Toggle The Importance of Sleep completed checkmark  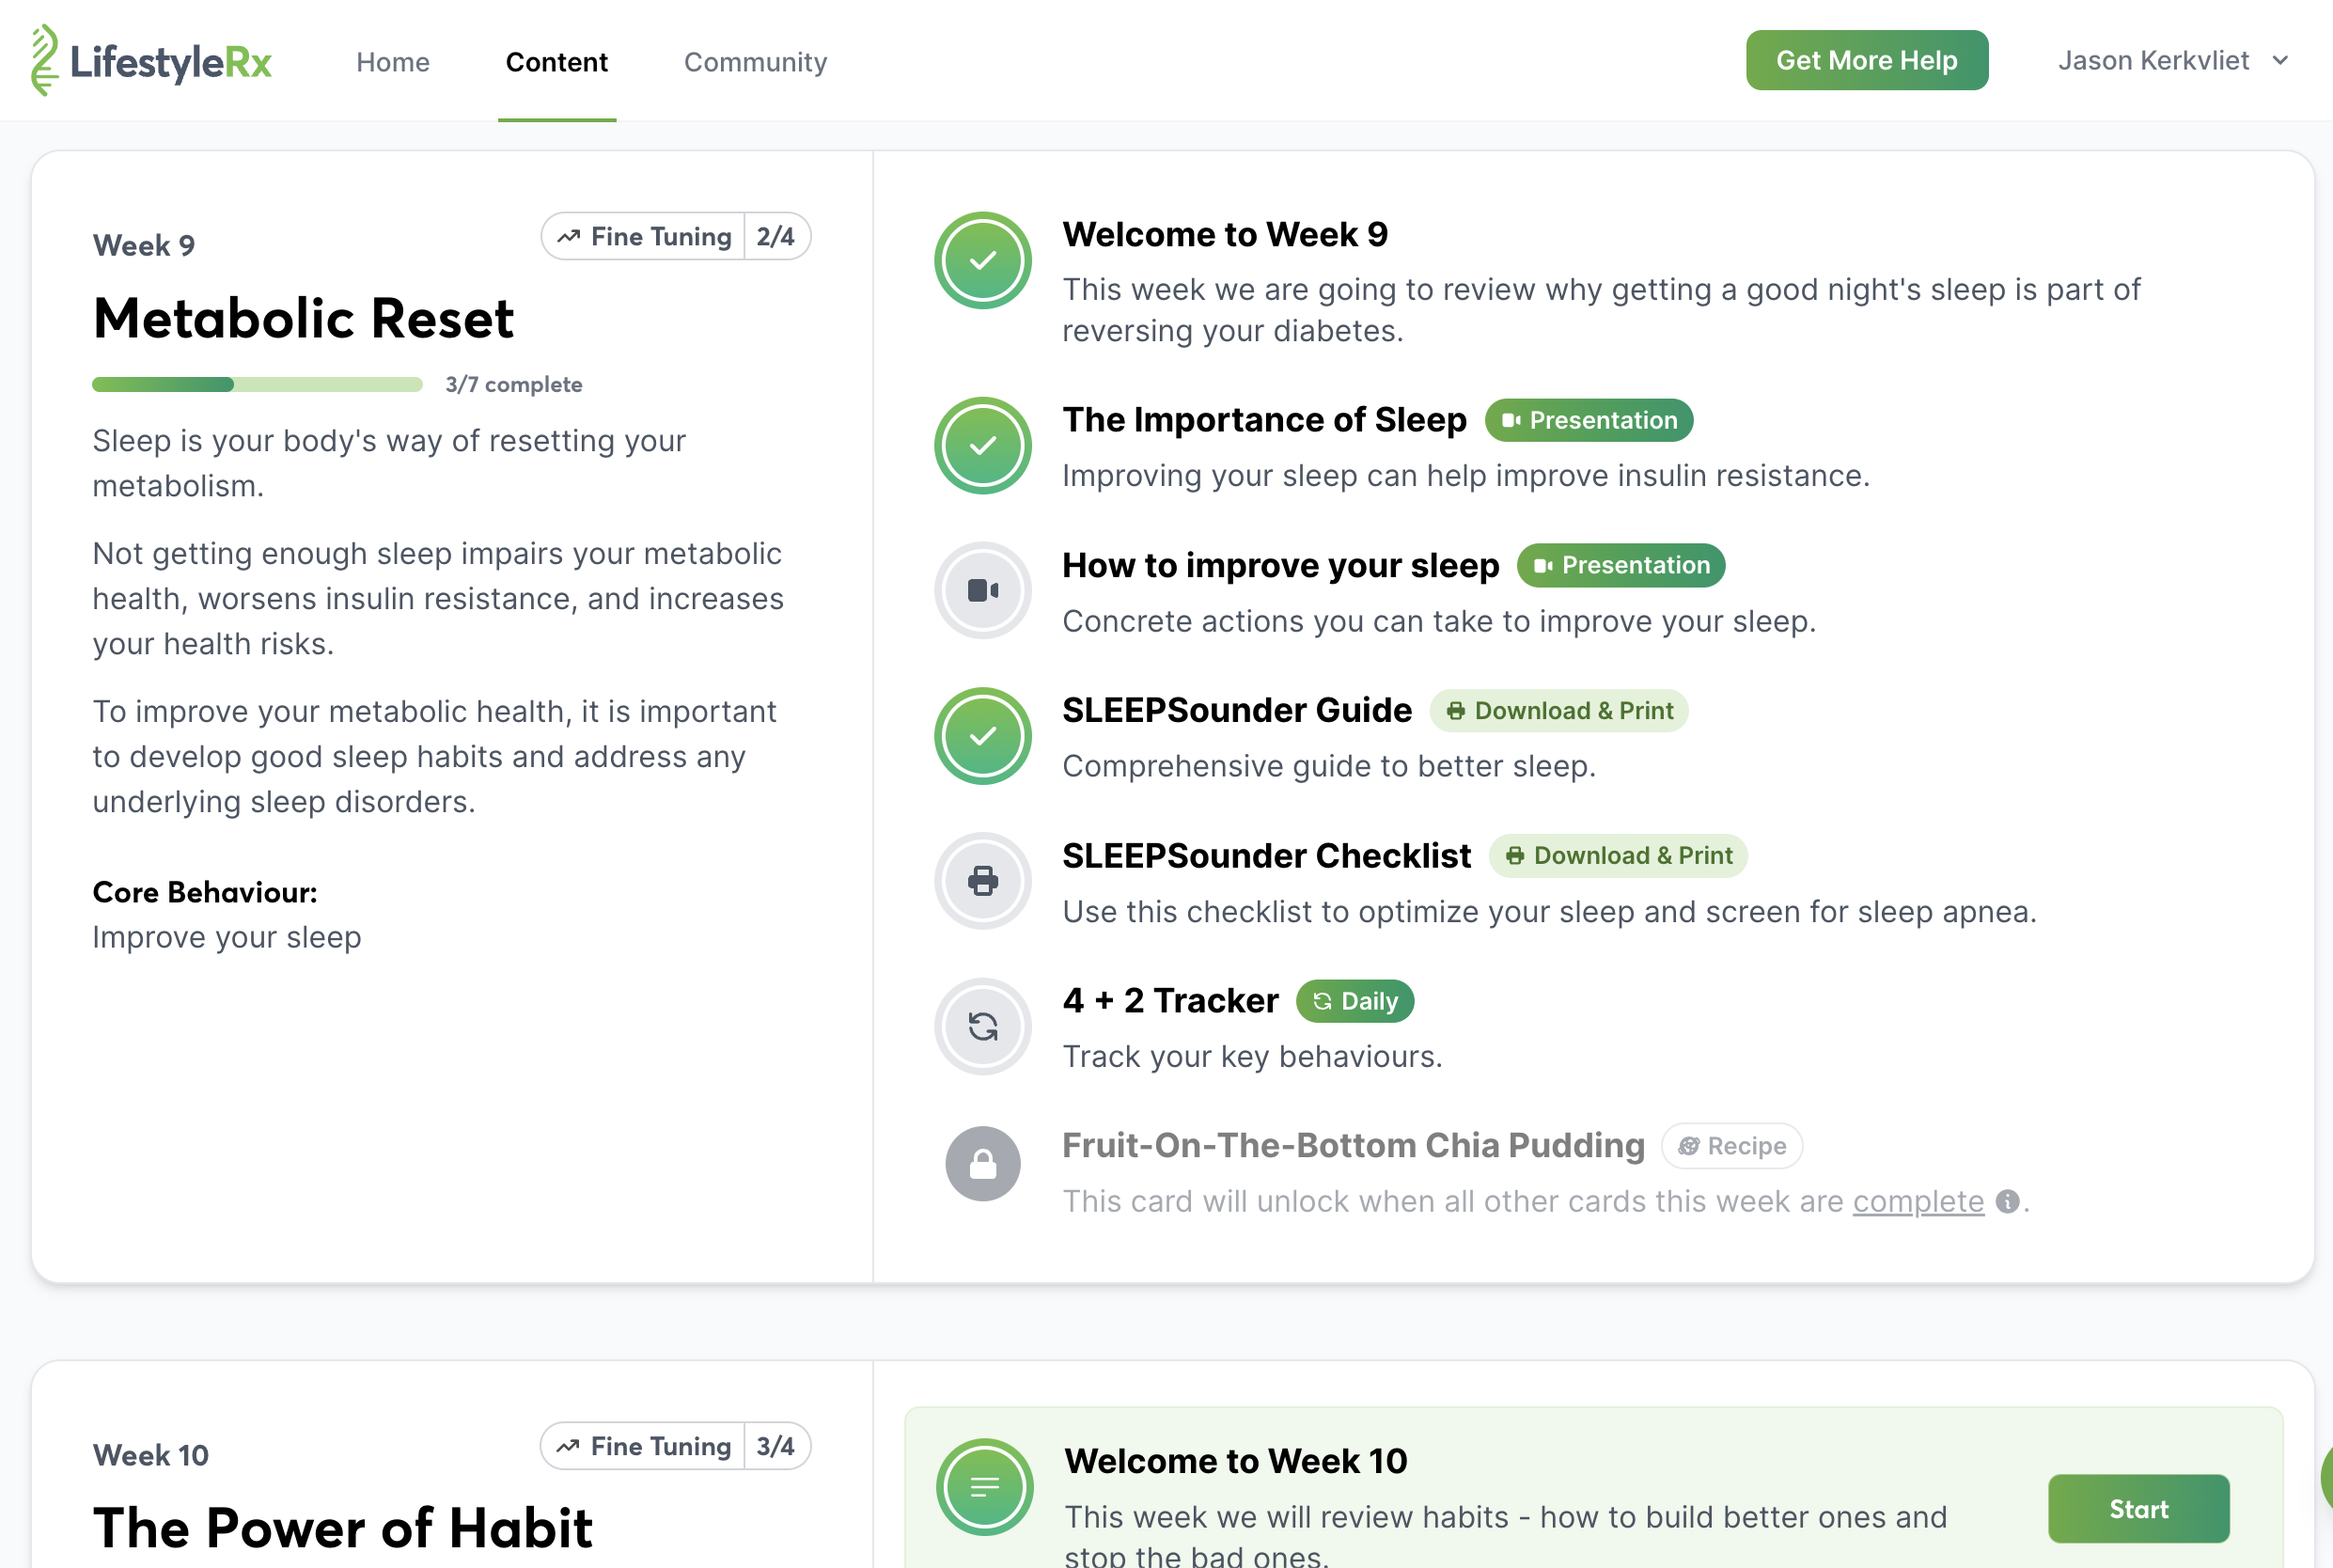click(x=982, y=446)
